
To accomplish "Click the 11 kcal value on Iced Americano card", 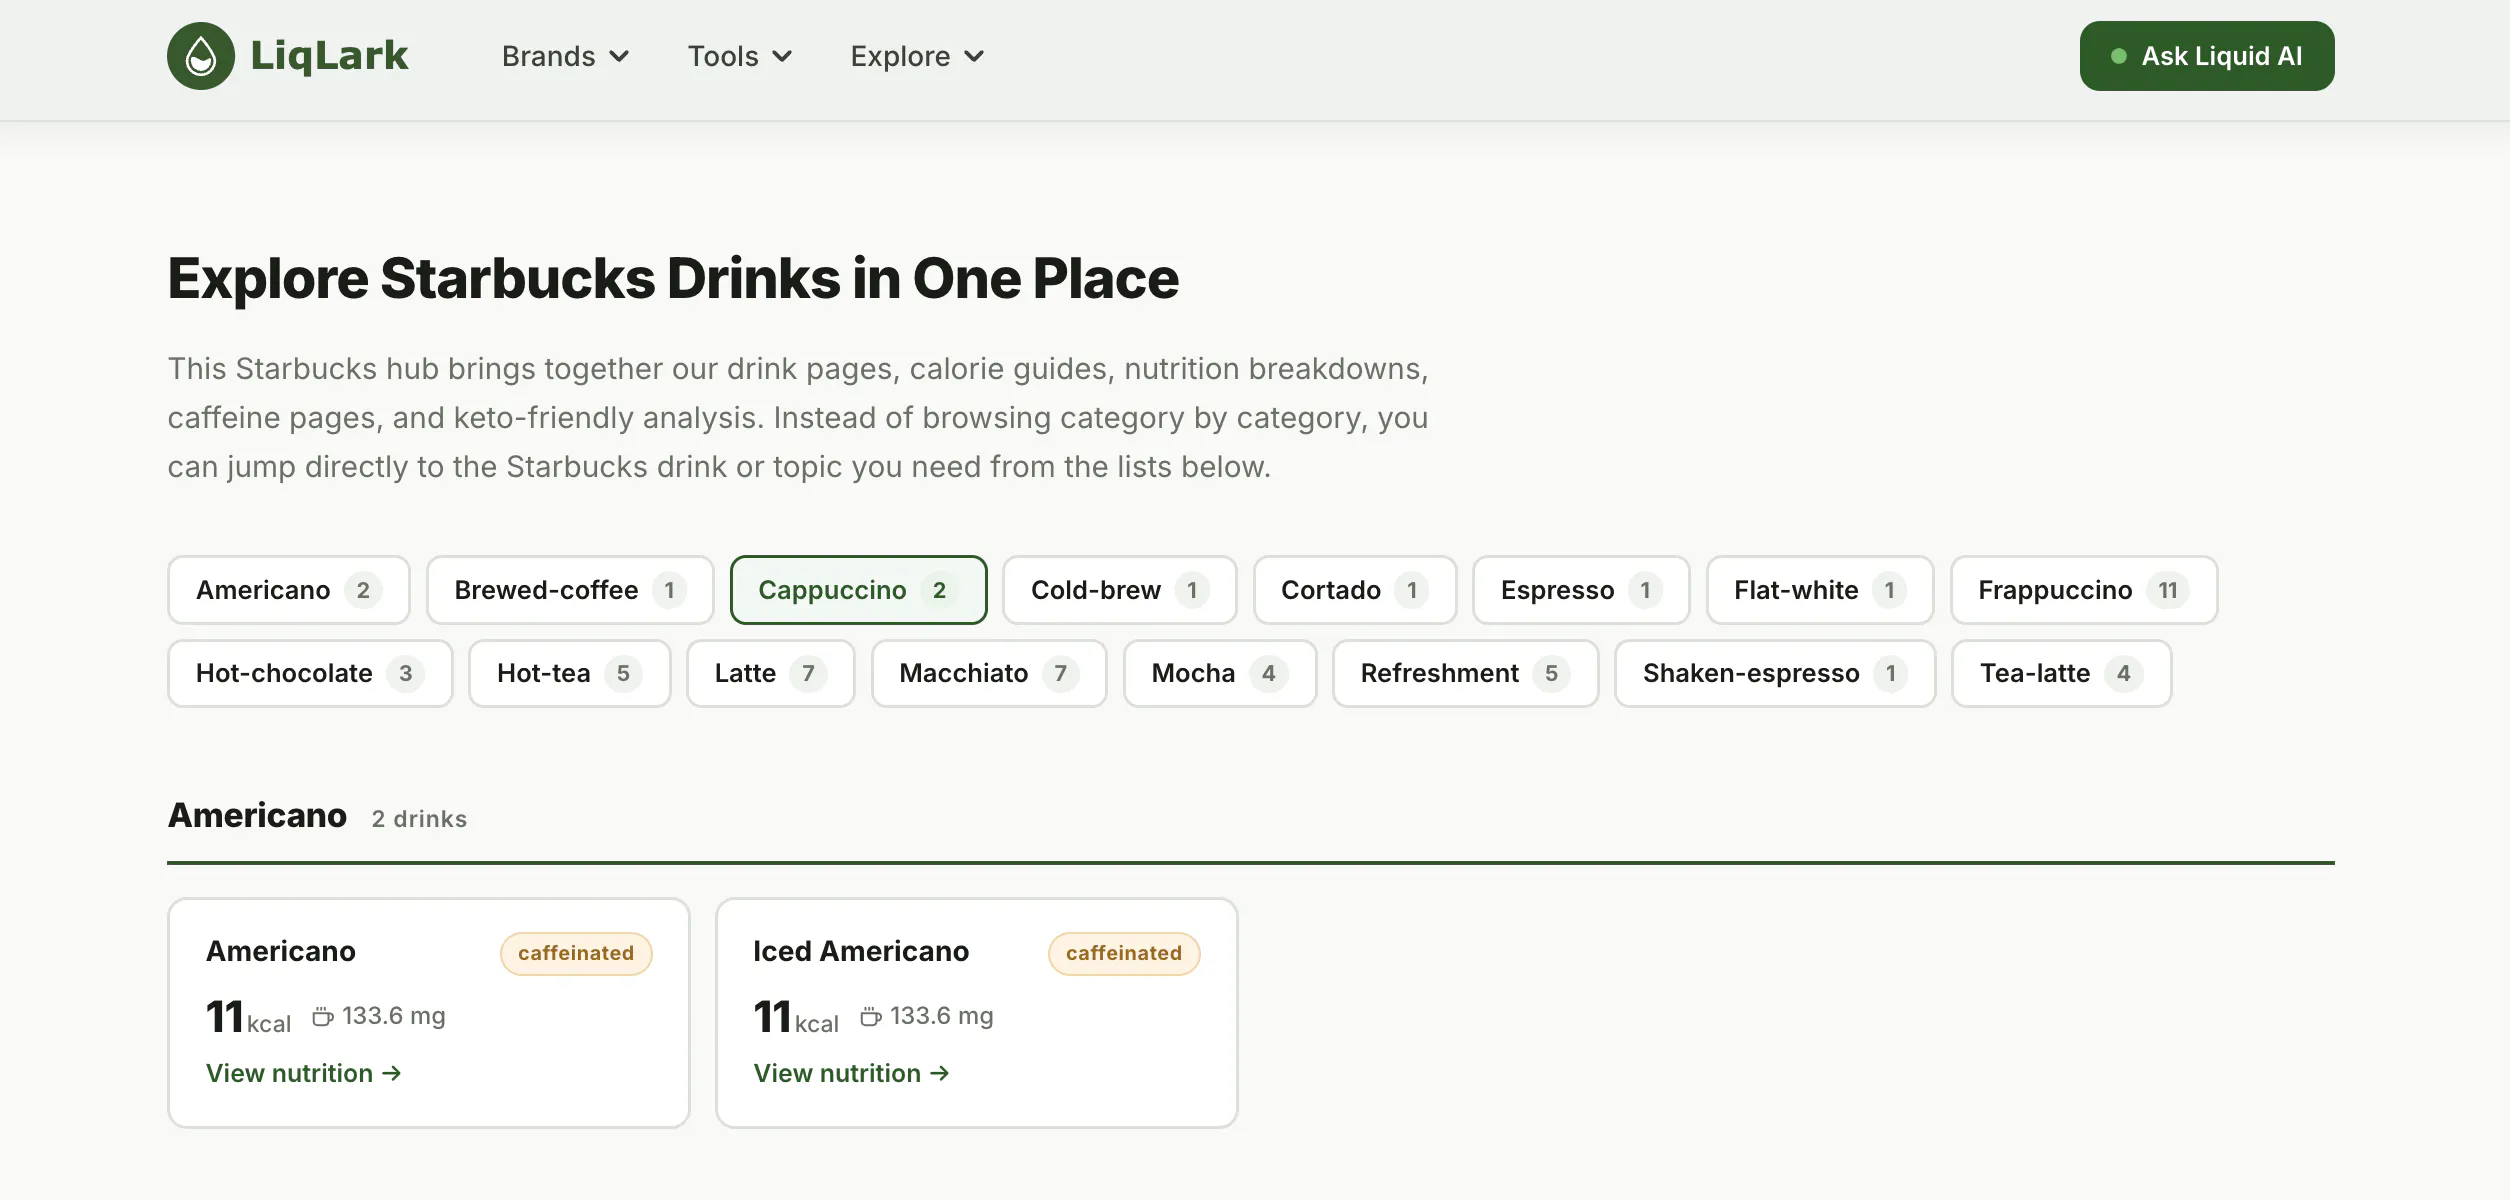I will click(x=797, y=1017).
